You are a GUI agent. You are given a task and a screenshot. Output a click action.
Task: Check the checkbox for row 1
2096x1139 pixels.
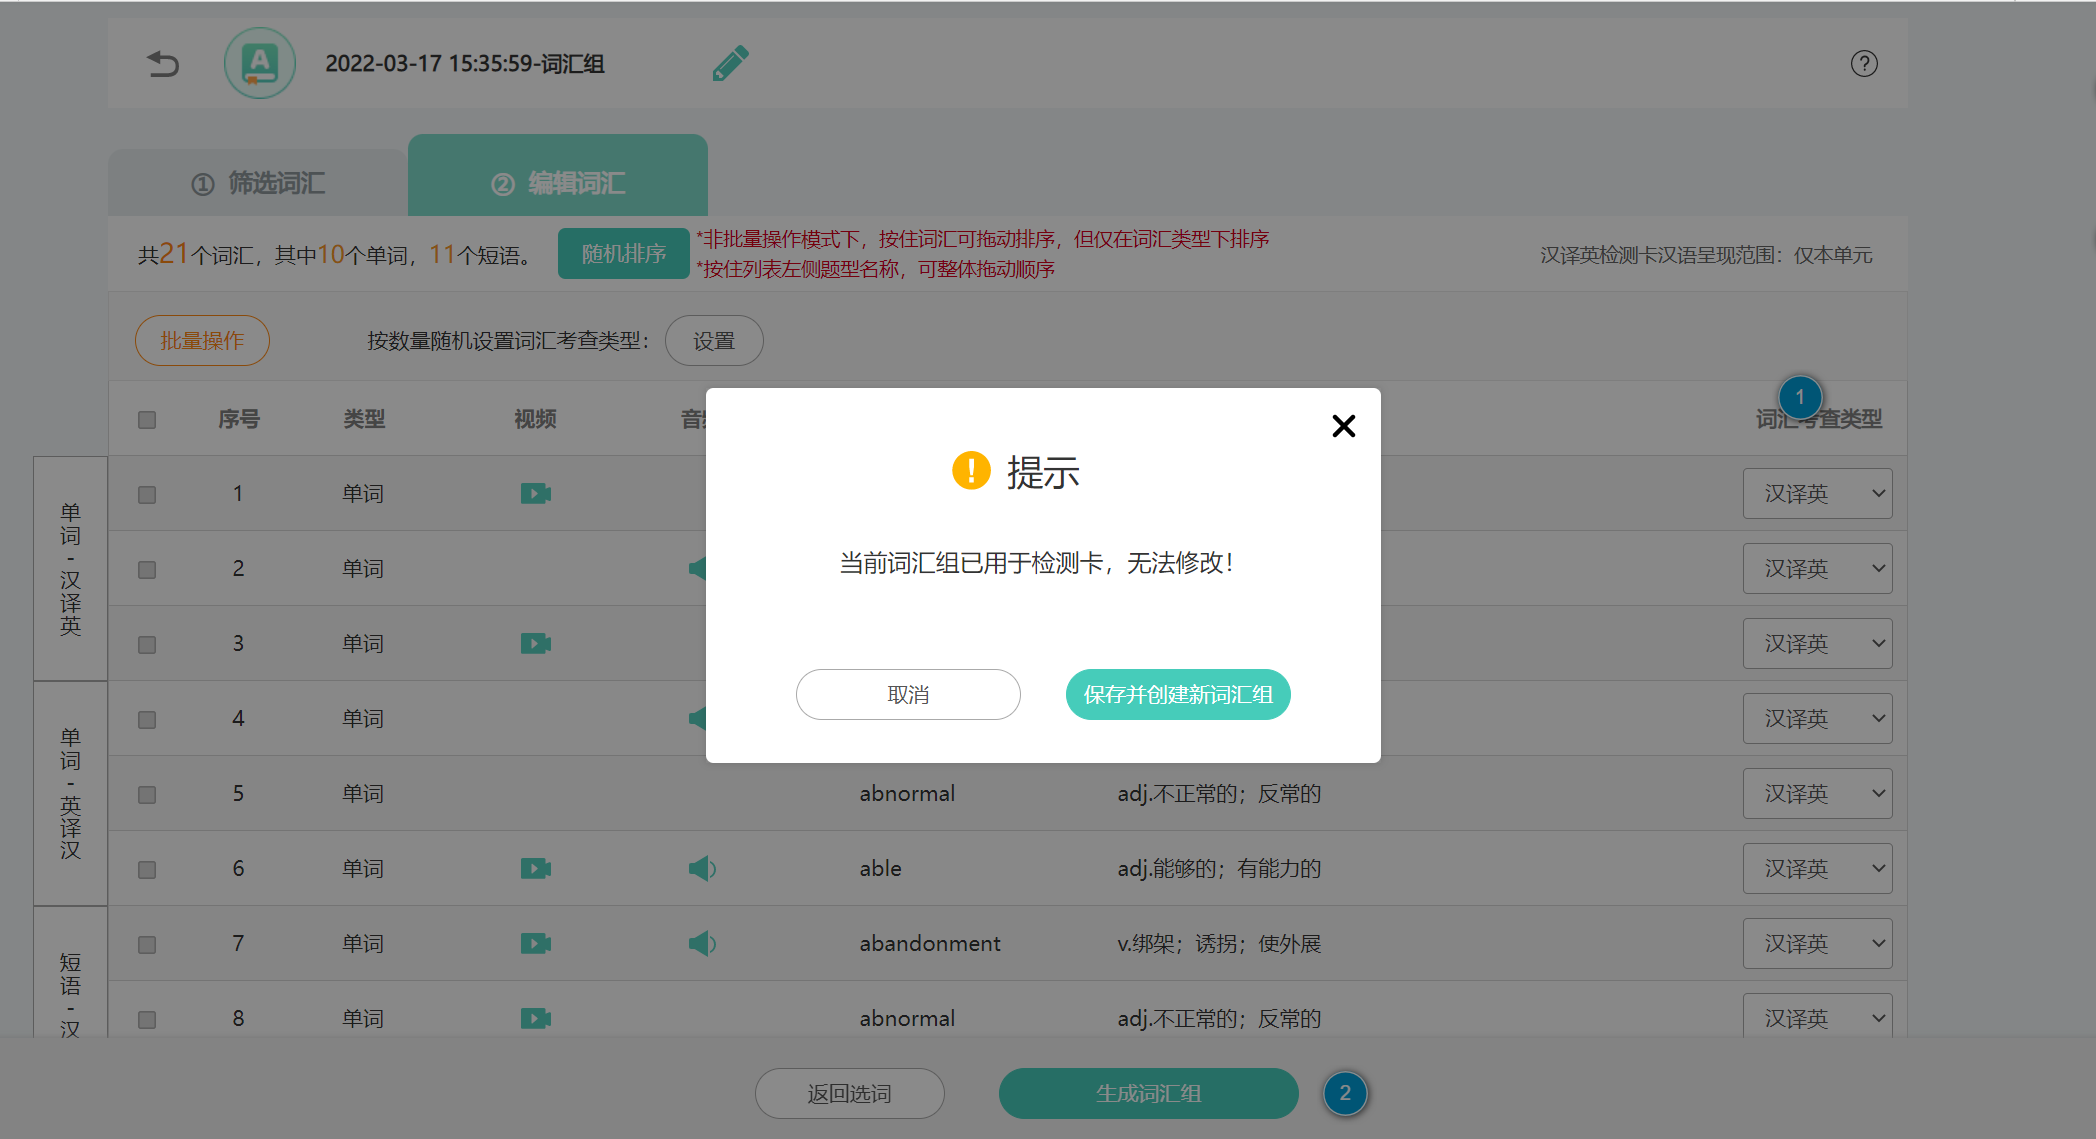tap(147, 495)
